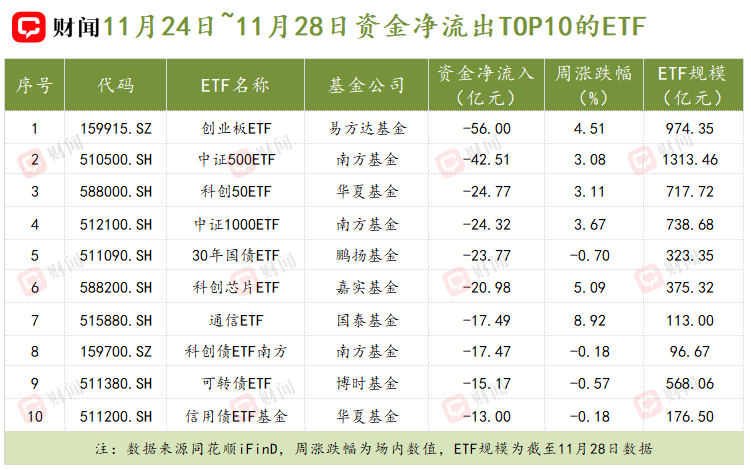751x470 pixels.
Task: Click the 通信ETF name cell
Action: pyautogui.click(x=236, y=320)
